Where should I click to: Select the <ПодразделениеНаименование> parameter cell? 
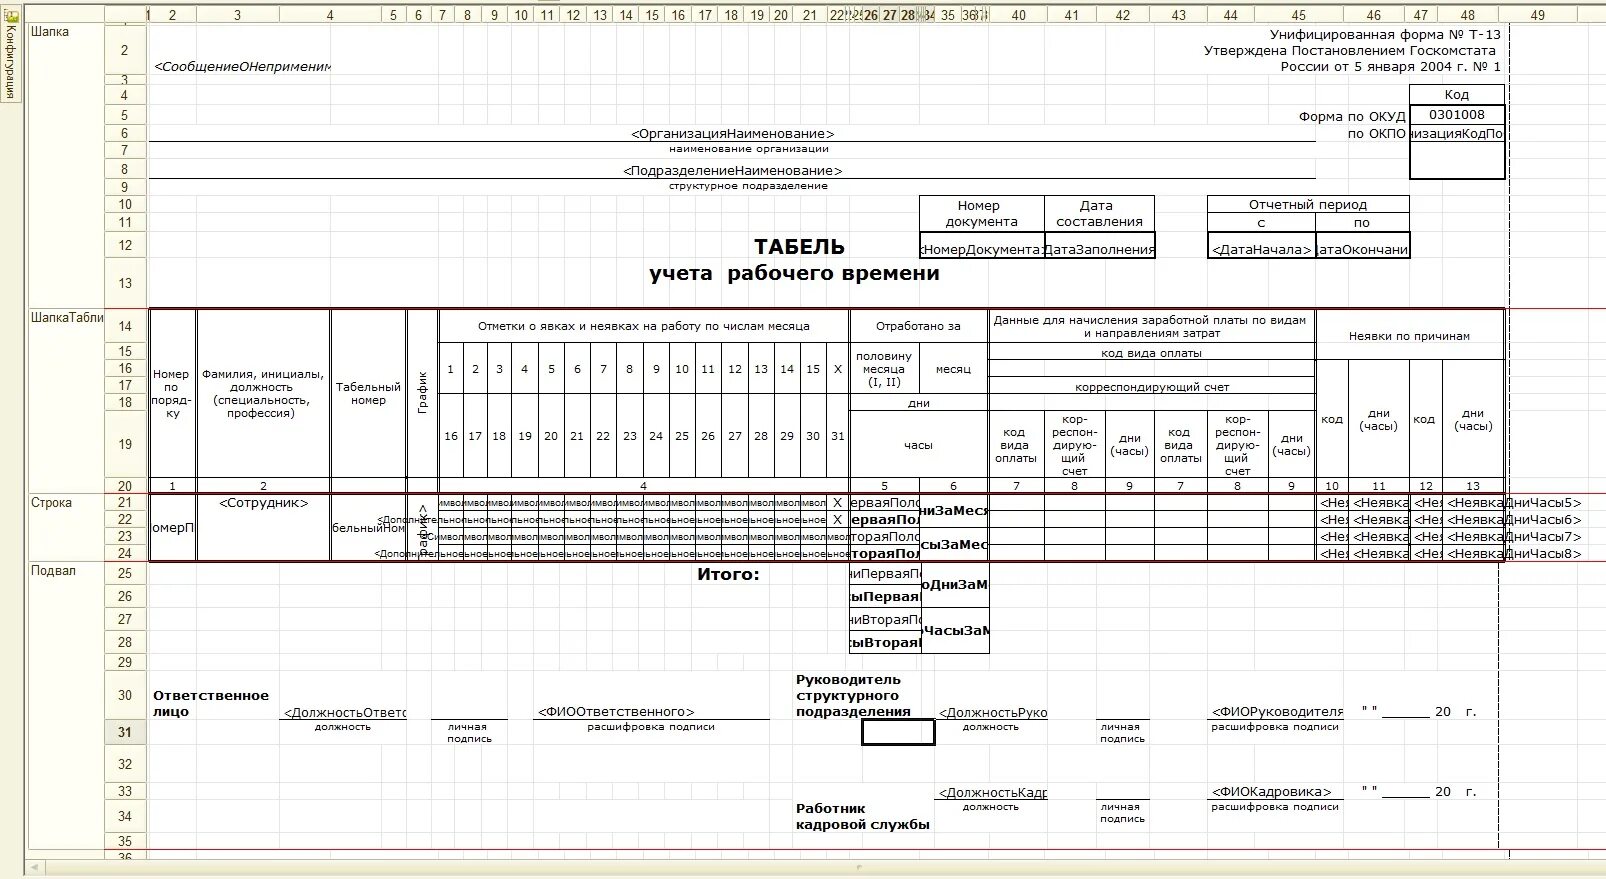click(x=732, y=171)
